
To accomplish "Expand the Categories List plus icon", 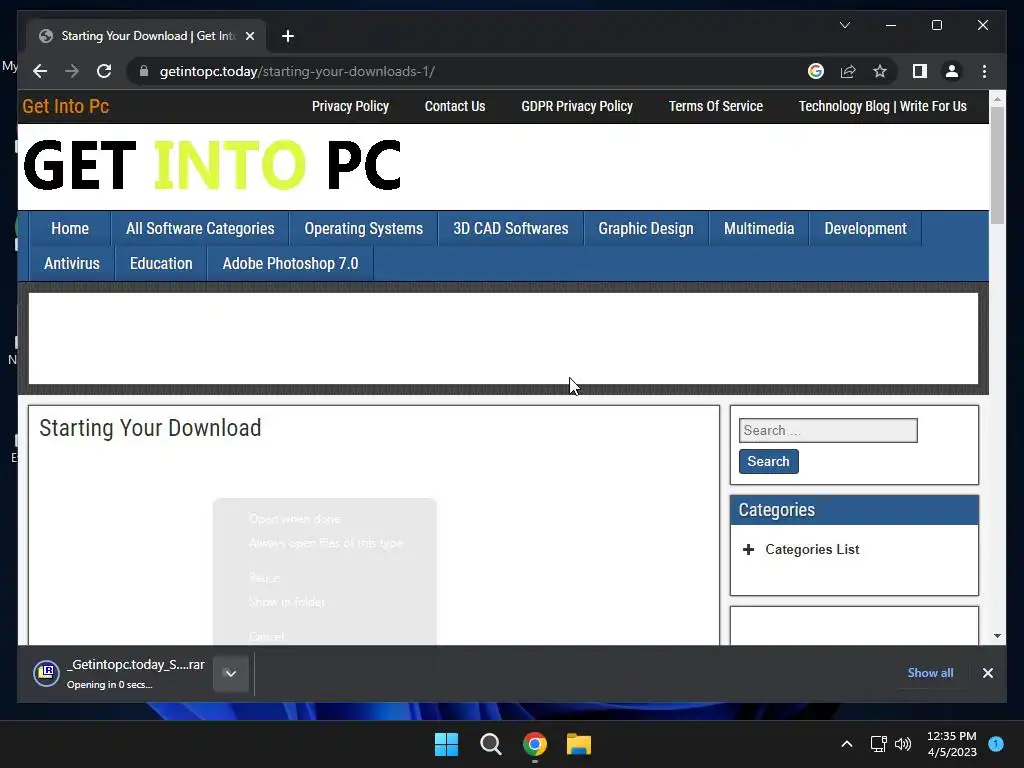I will [748, 549].
